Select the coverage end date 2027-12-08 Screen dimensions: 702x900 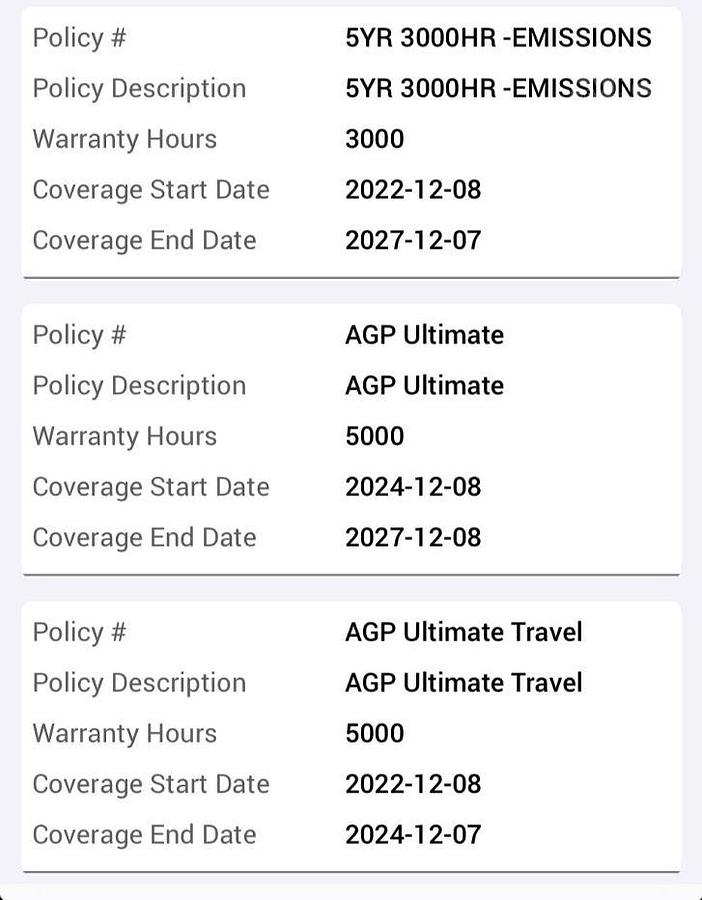point(413,537)
